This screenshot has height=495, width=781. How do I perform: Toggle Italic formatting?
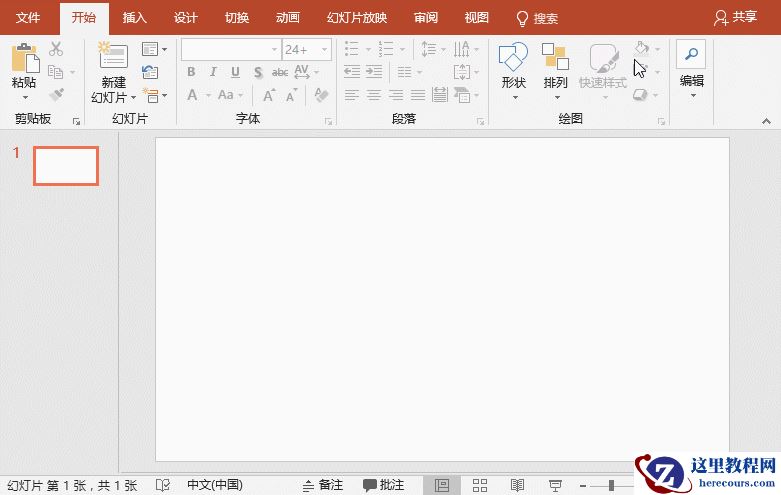click(213, 72)
